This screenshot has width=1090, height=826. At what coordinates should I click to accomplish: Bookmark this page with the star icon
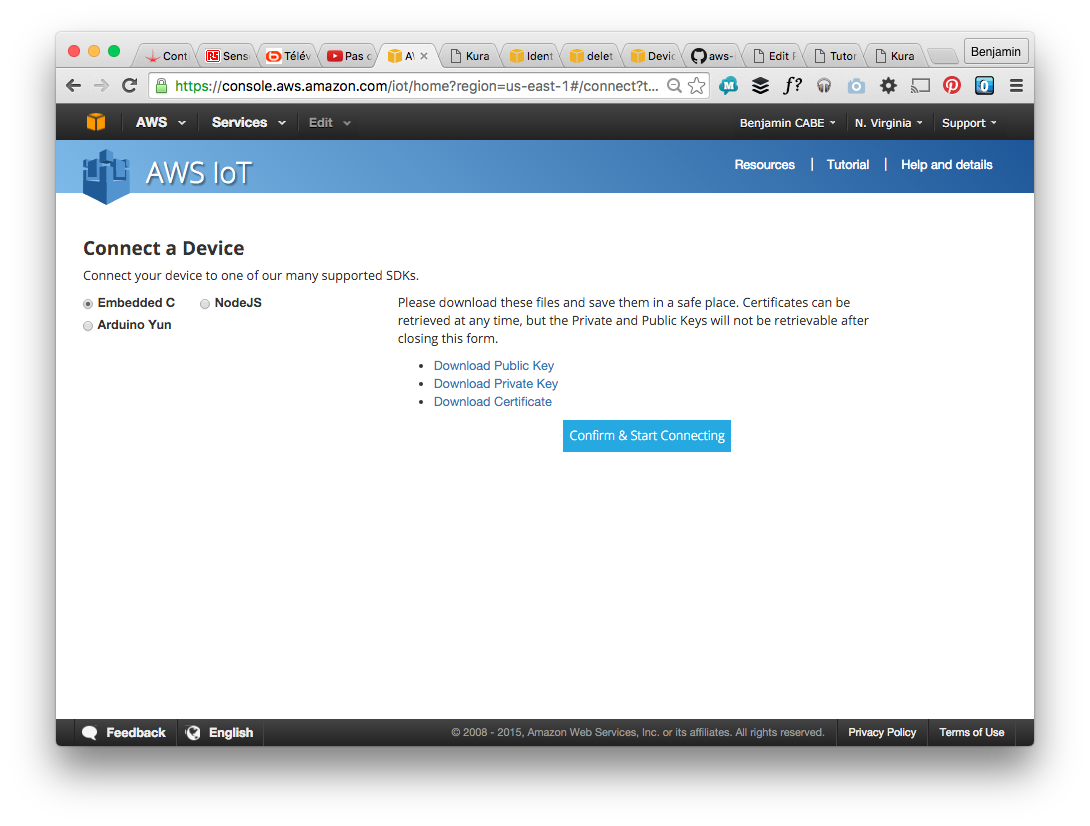(x=697, y=86)
